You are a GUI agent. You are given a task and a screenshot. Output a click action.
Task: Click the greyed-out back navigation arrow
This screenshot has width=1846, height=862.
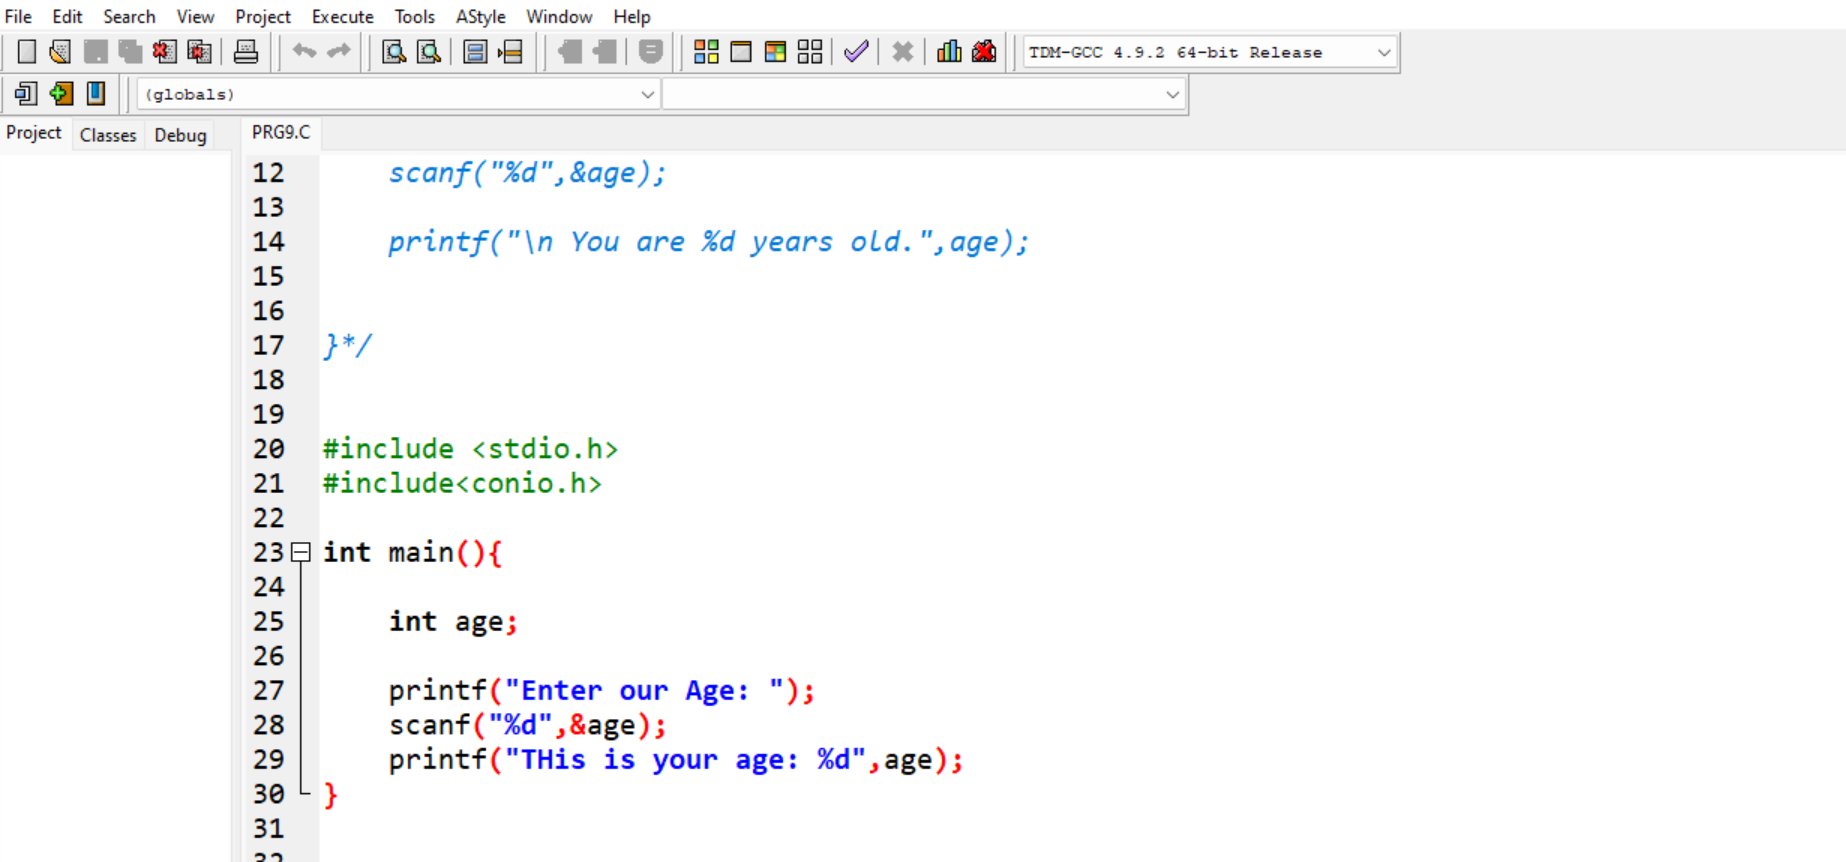tap(570, 52)
